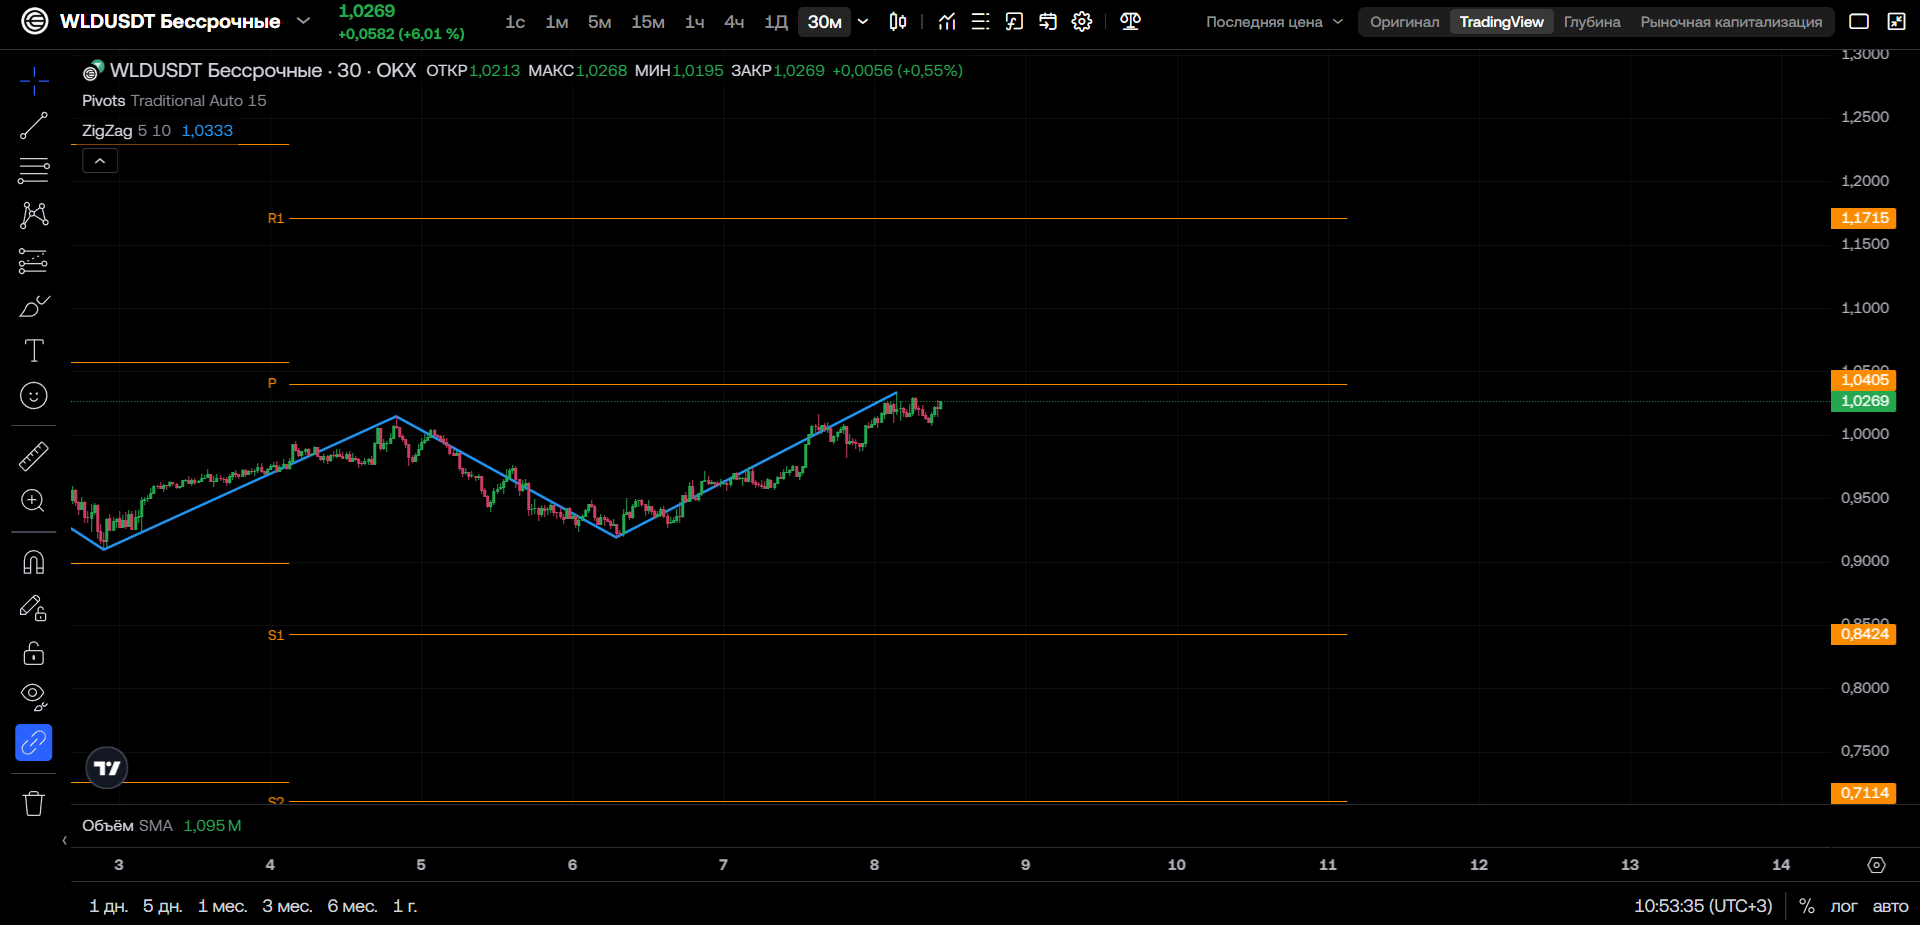Toggle logarithmic 'лог' scale

(x=1844, y=906)
